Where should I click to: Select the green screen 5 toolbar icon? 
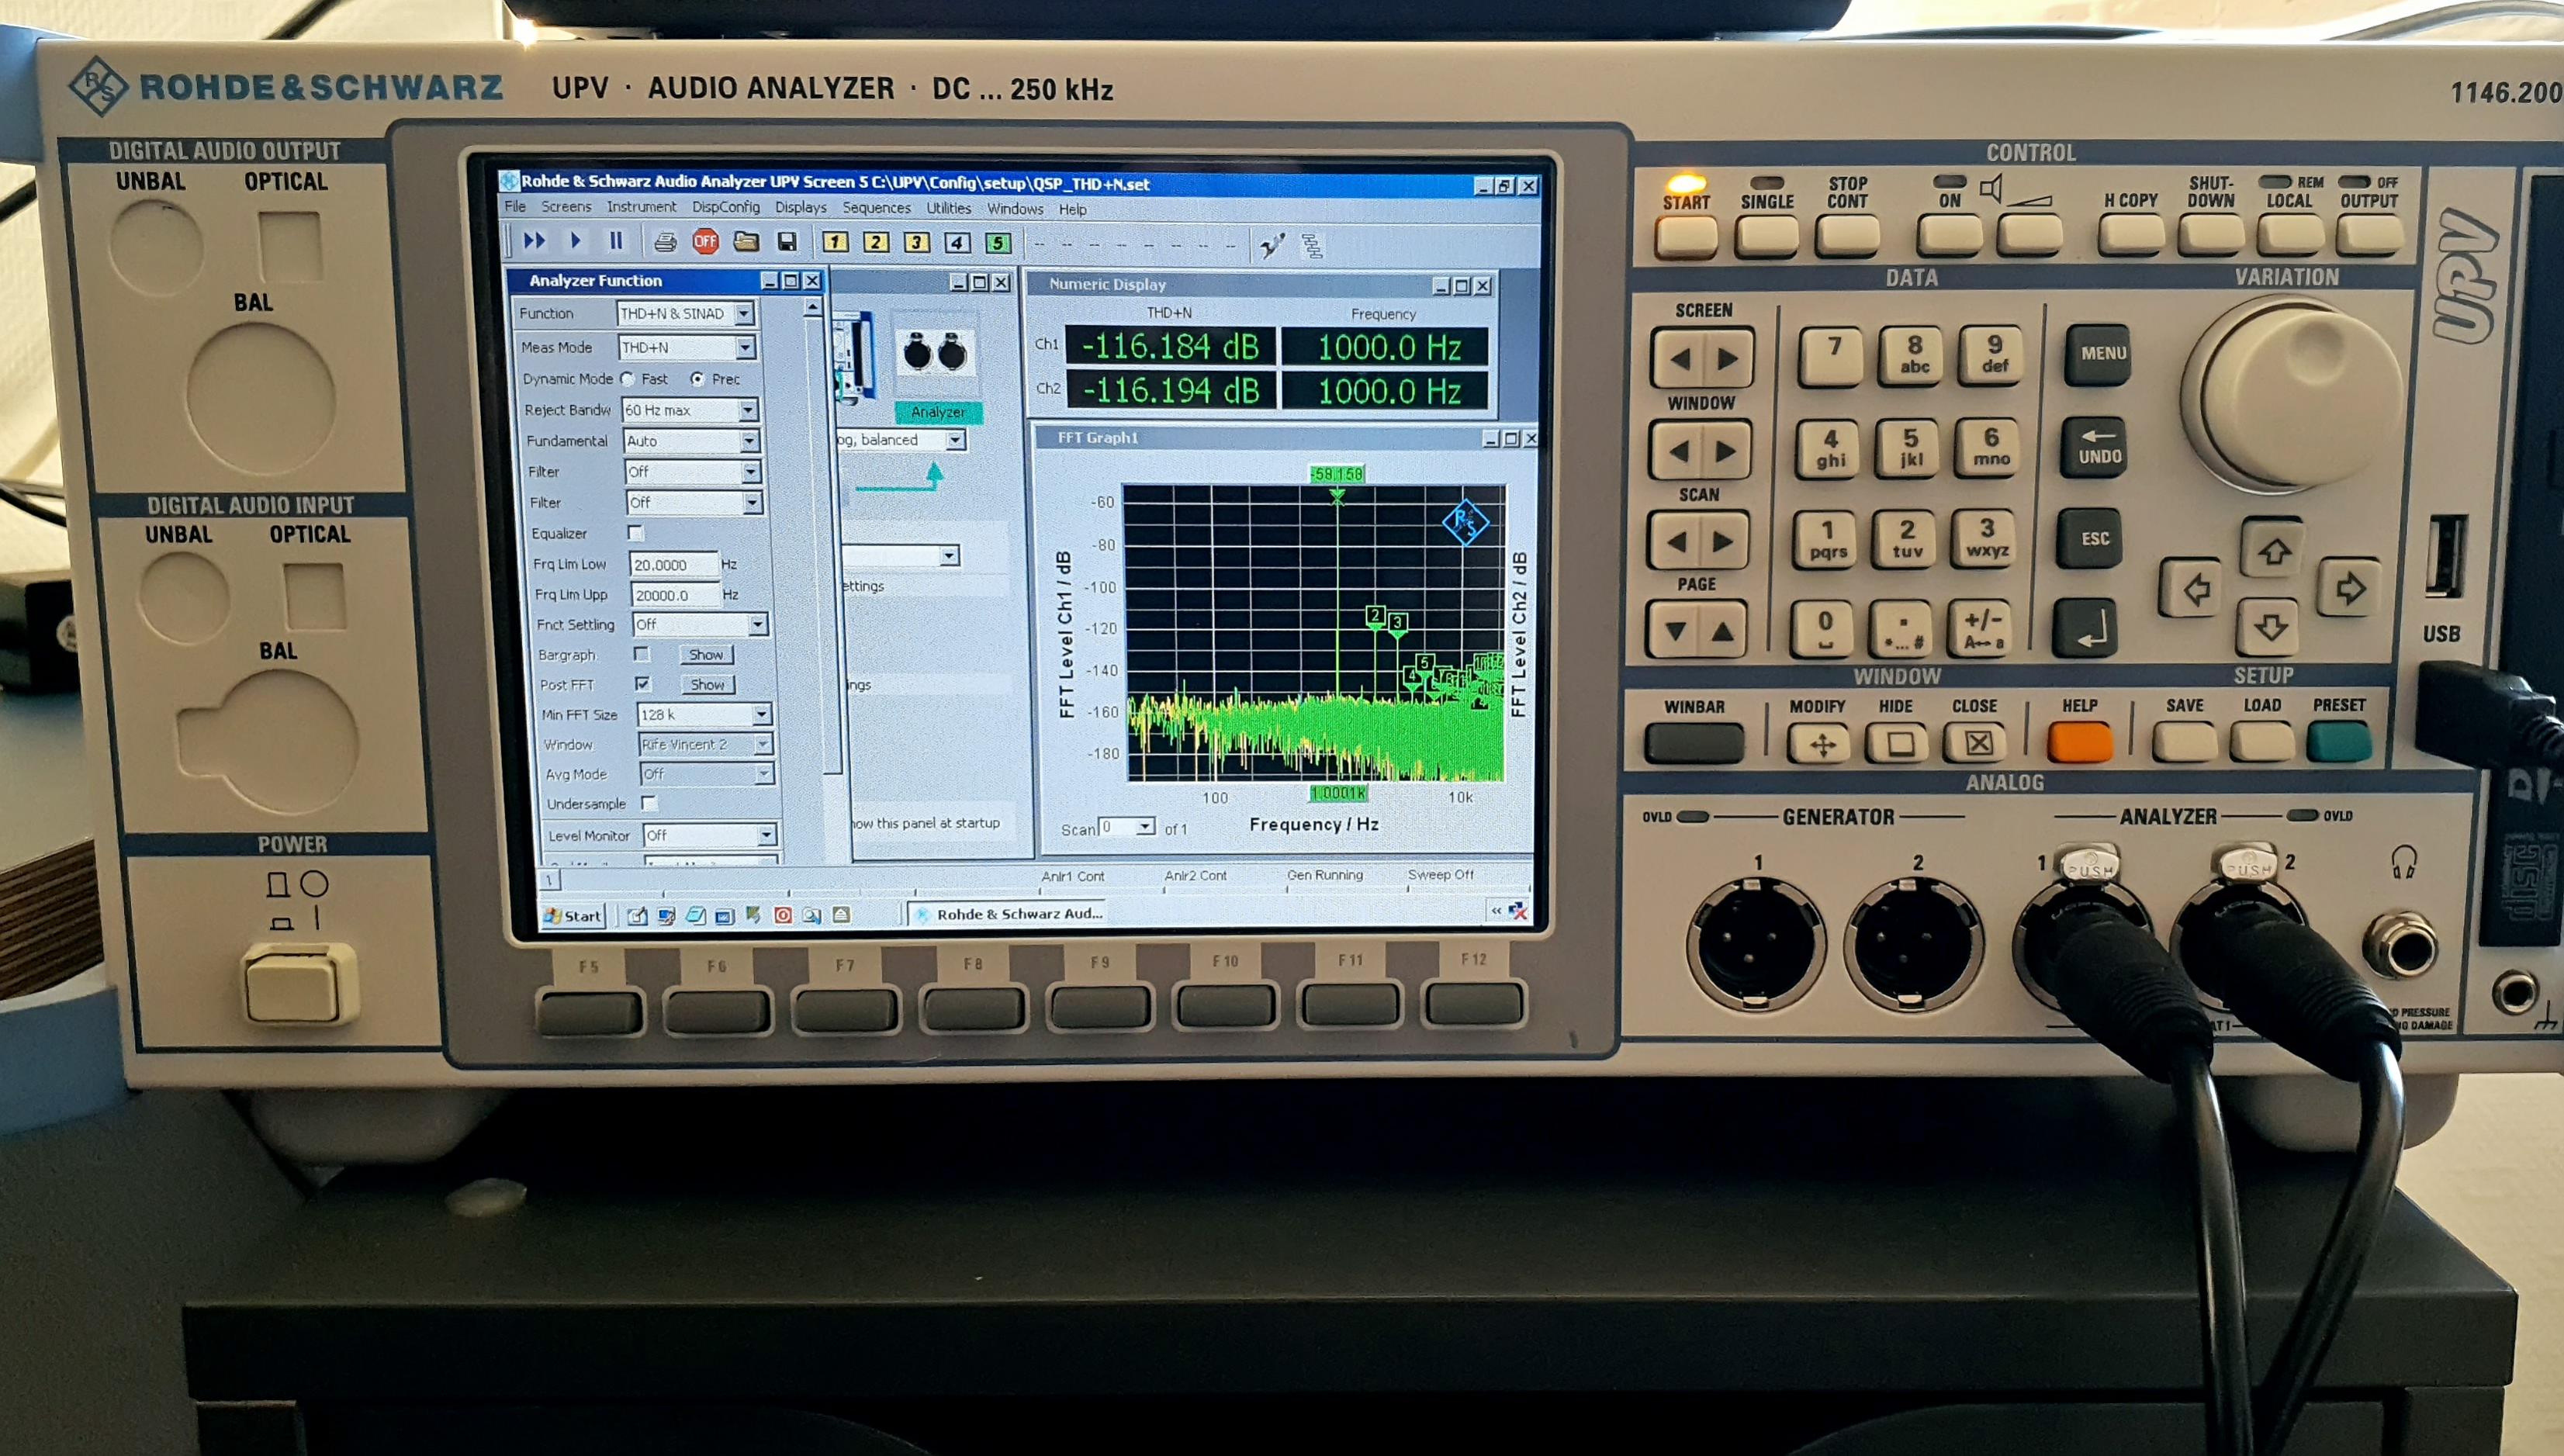point(997,242)
